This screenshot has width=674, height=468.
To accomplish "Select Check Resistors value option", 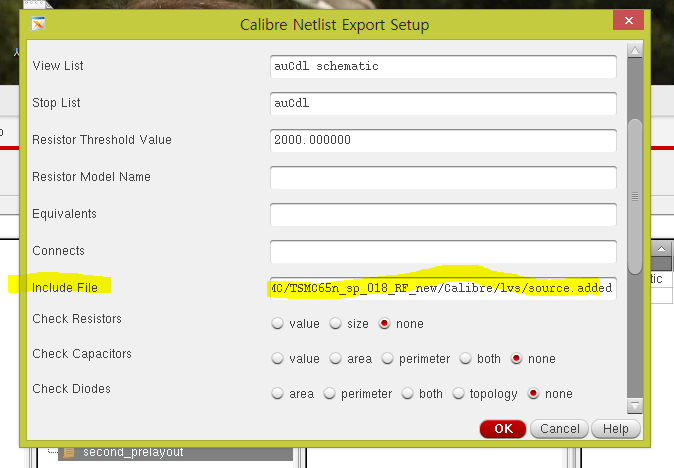I will point(278,323).
